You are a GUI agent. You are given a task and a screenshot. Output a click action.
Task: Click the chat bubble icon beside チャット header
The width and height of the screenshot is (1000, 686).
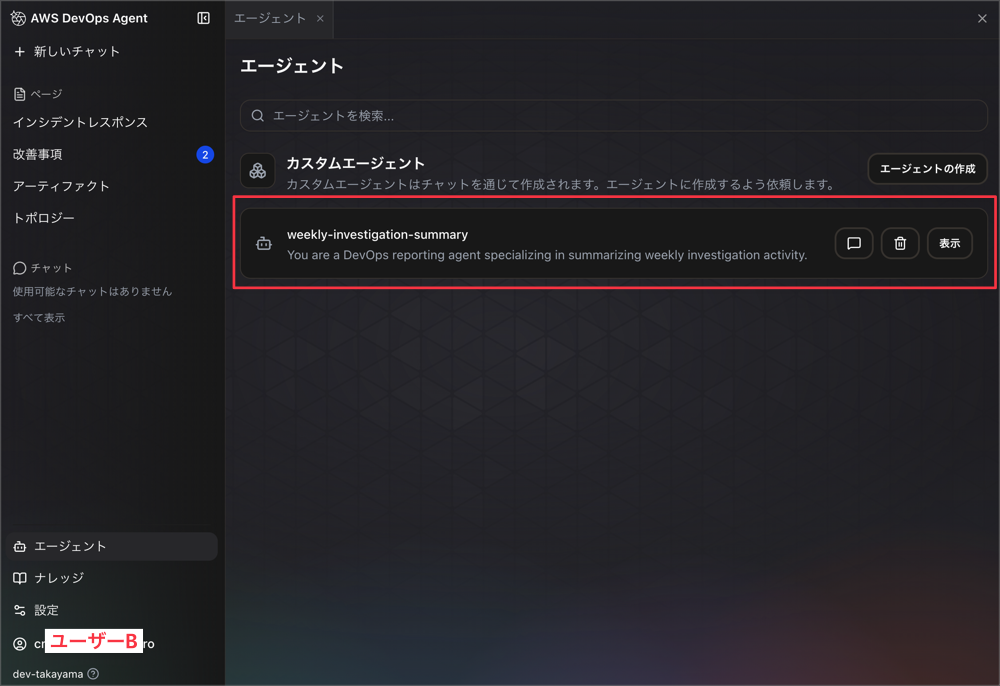coord(20,268)
